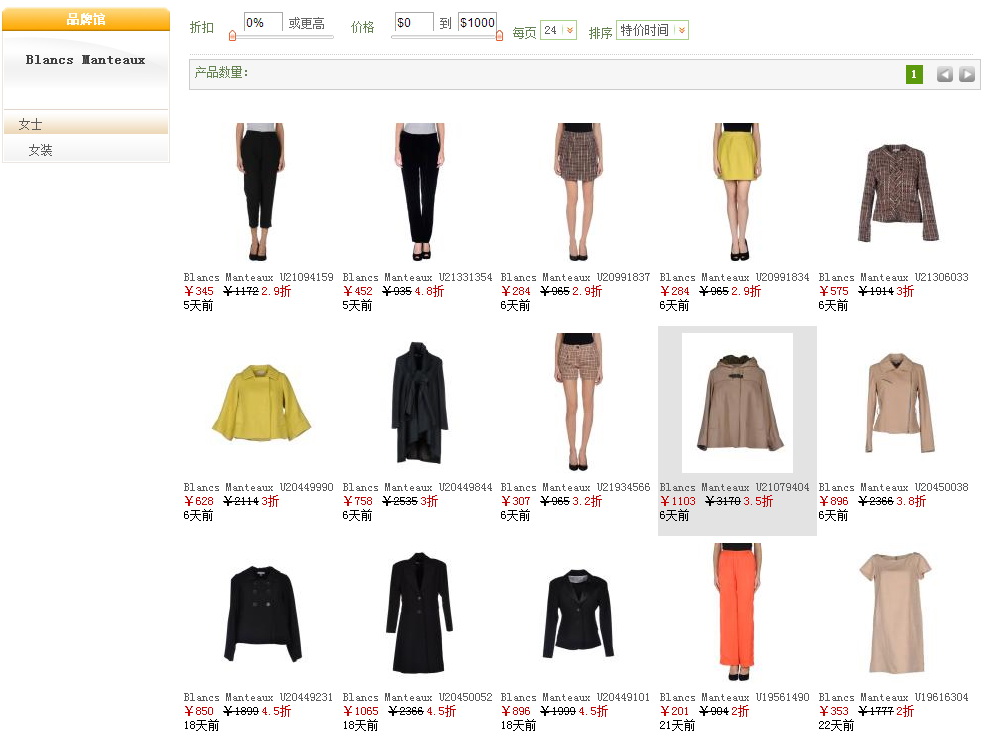990x745 pixels.
Task: Click title Blancs Manteaux U21079404
Action: click(734, 487)
